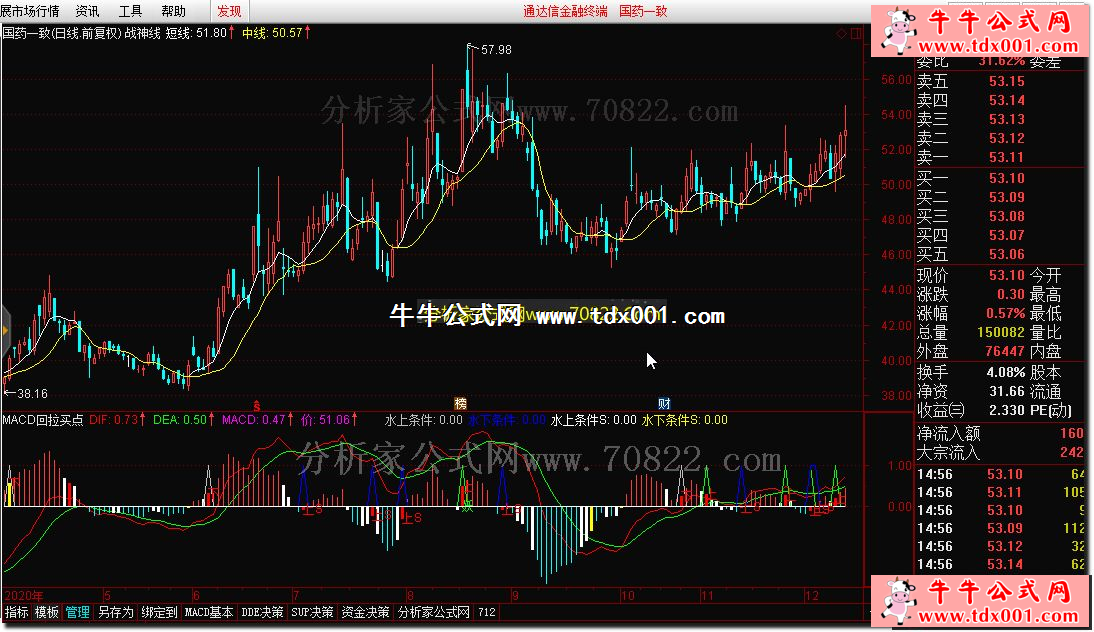Screen dimensions: 1094x632
Task: Select the 14:56 trade at 53.11
Action: tap(1001, 492)
